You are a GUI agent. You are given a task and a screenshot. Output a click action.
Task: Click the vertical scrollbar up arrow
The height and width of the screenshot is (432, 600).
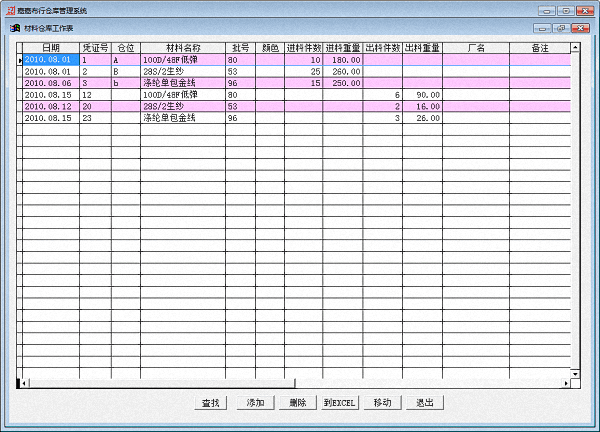pyautogui.click(x=576, y=47)
